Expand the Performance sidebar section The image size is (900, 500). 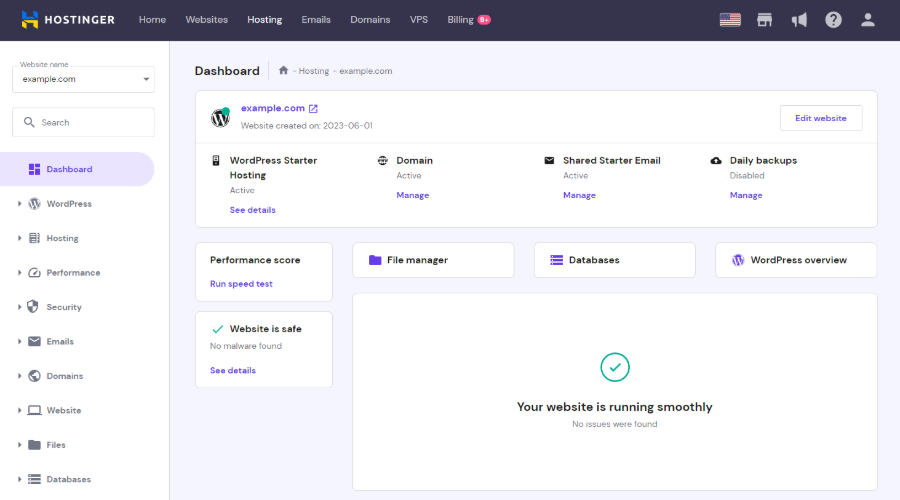tap(73, 273)
